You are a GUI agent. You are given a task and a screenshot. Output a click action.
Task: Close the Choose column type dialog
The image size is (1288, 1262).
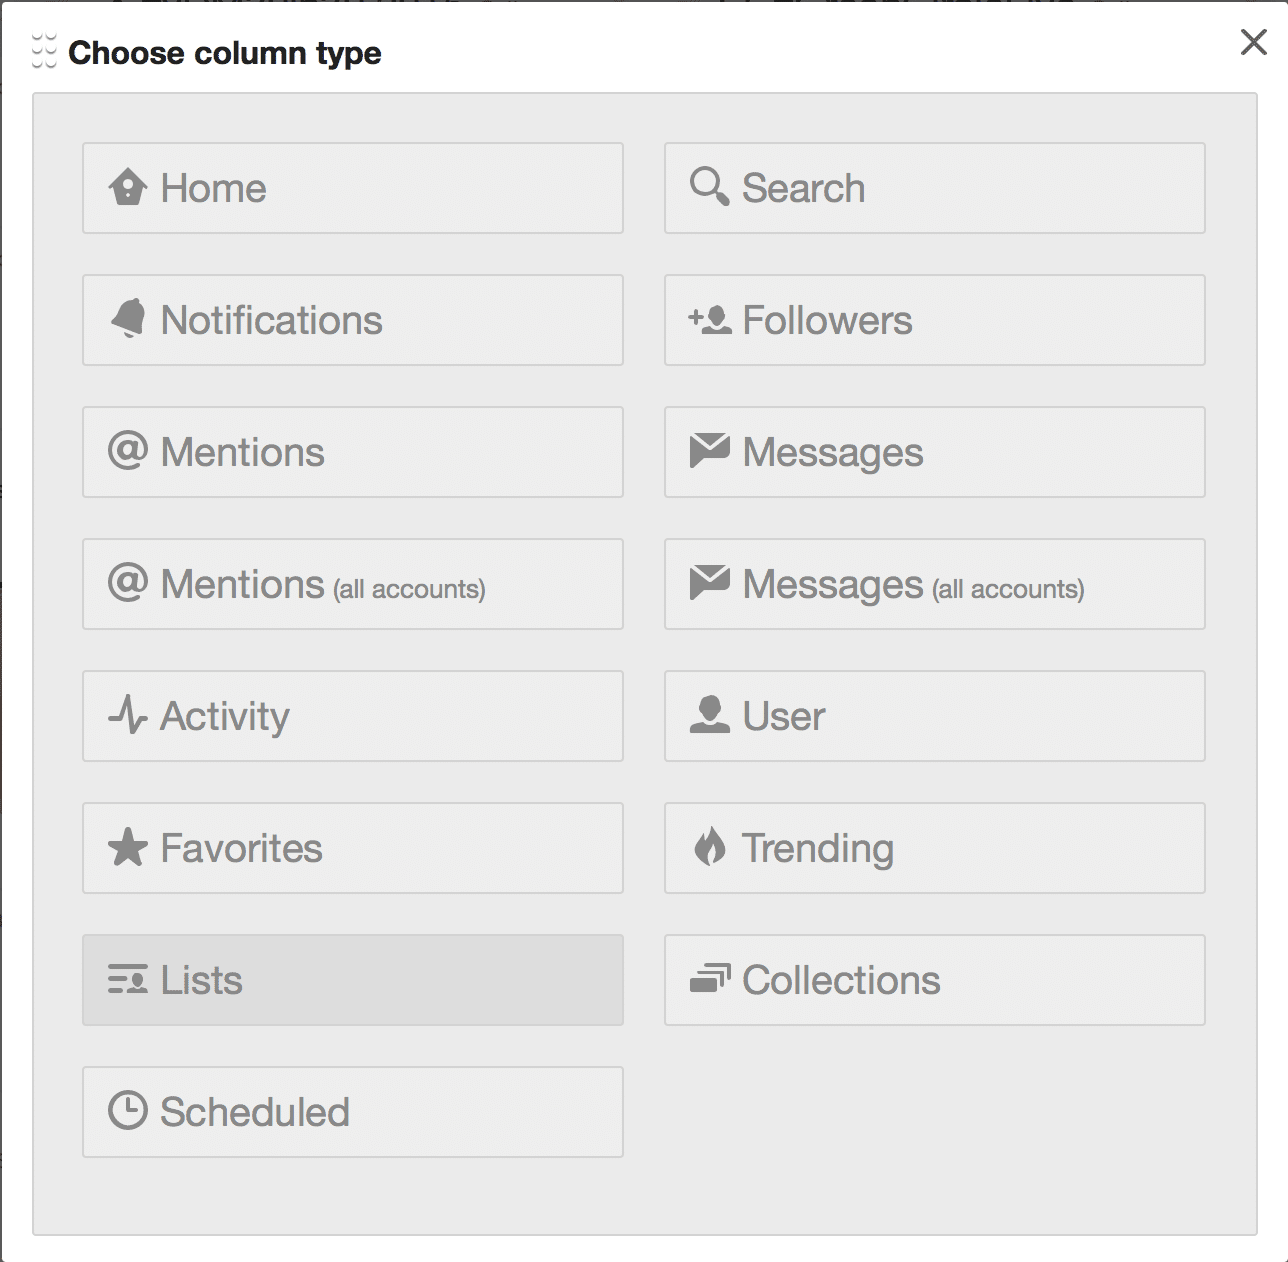[1253, 42]
